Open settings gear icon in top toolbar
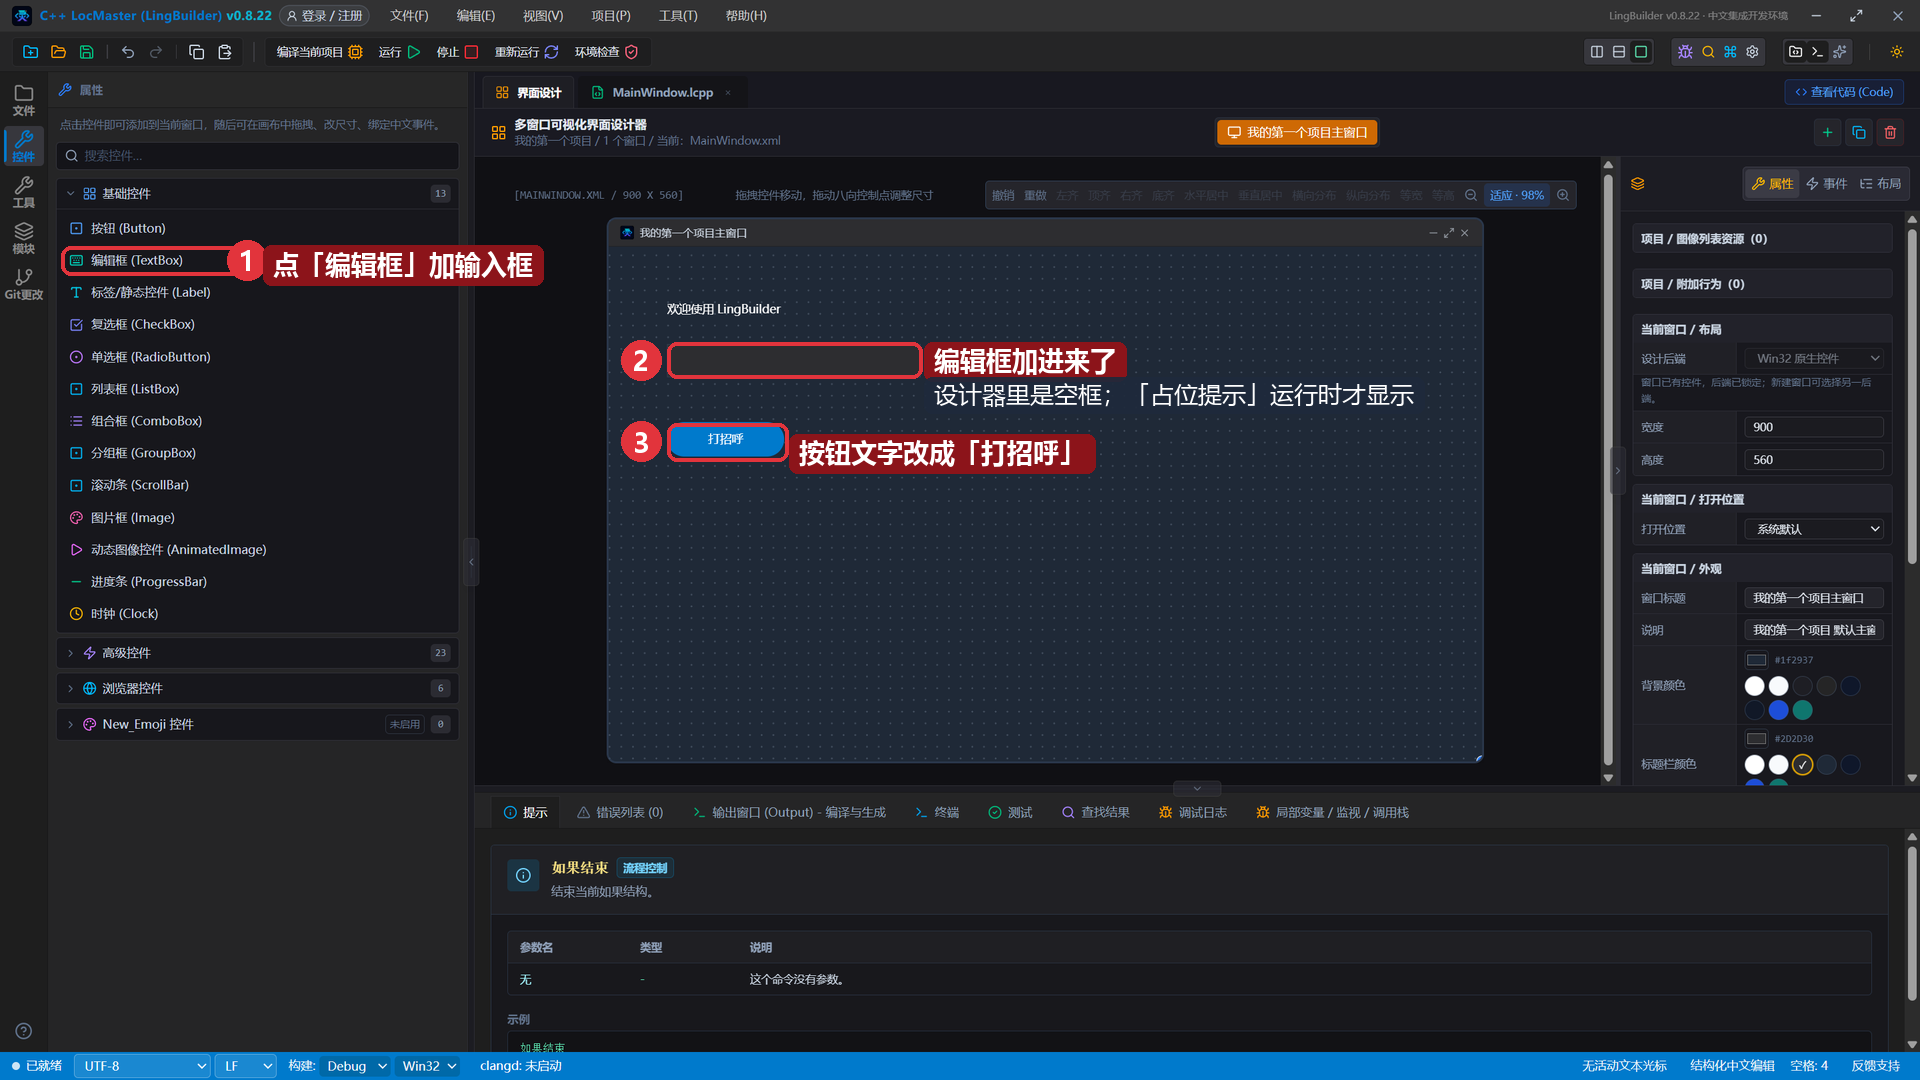Viewport: 1920px width, 1080px height. [x=1752, y=52]
